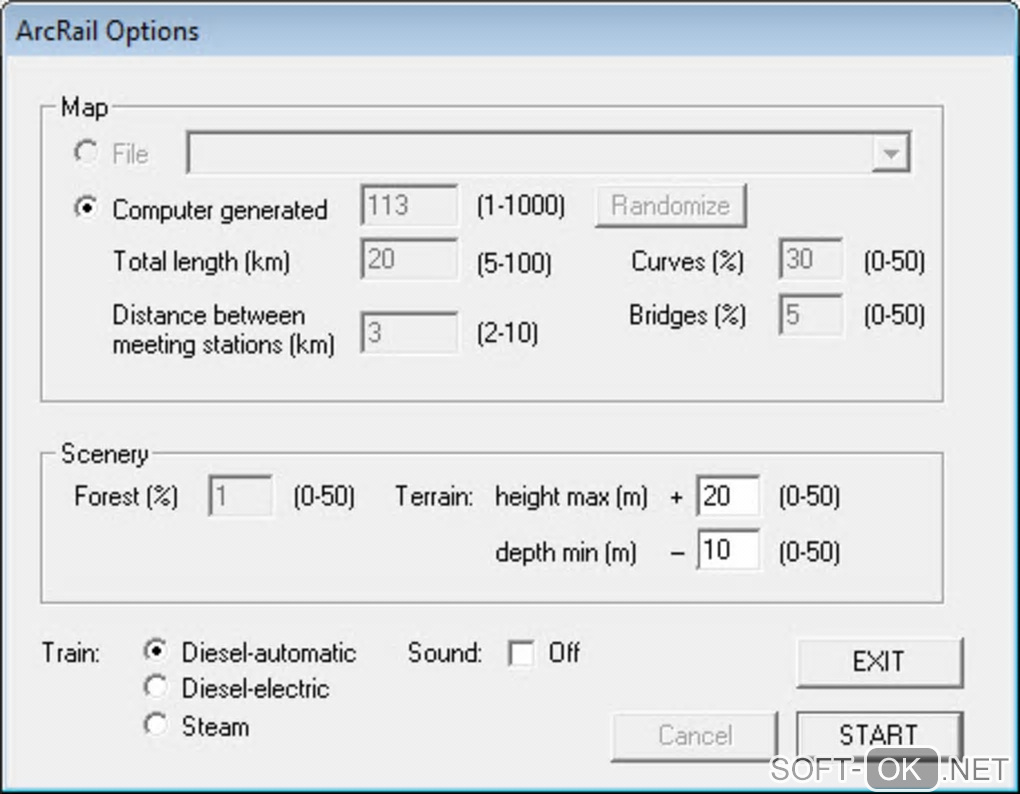The image size is (1020, 794).
Task: Click the height max (m) label
Action: coord(571,497)
